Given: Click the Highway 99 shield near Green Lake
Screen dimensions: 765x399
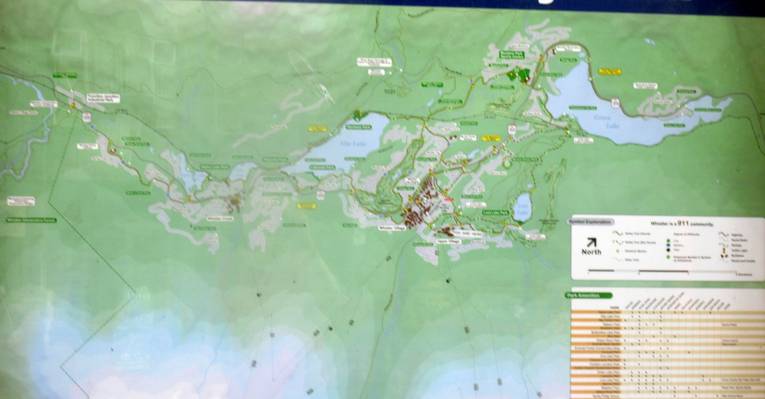Looking at the screenshot, I should pyautogui.click(x=615, y=103).
